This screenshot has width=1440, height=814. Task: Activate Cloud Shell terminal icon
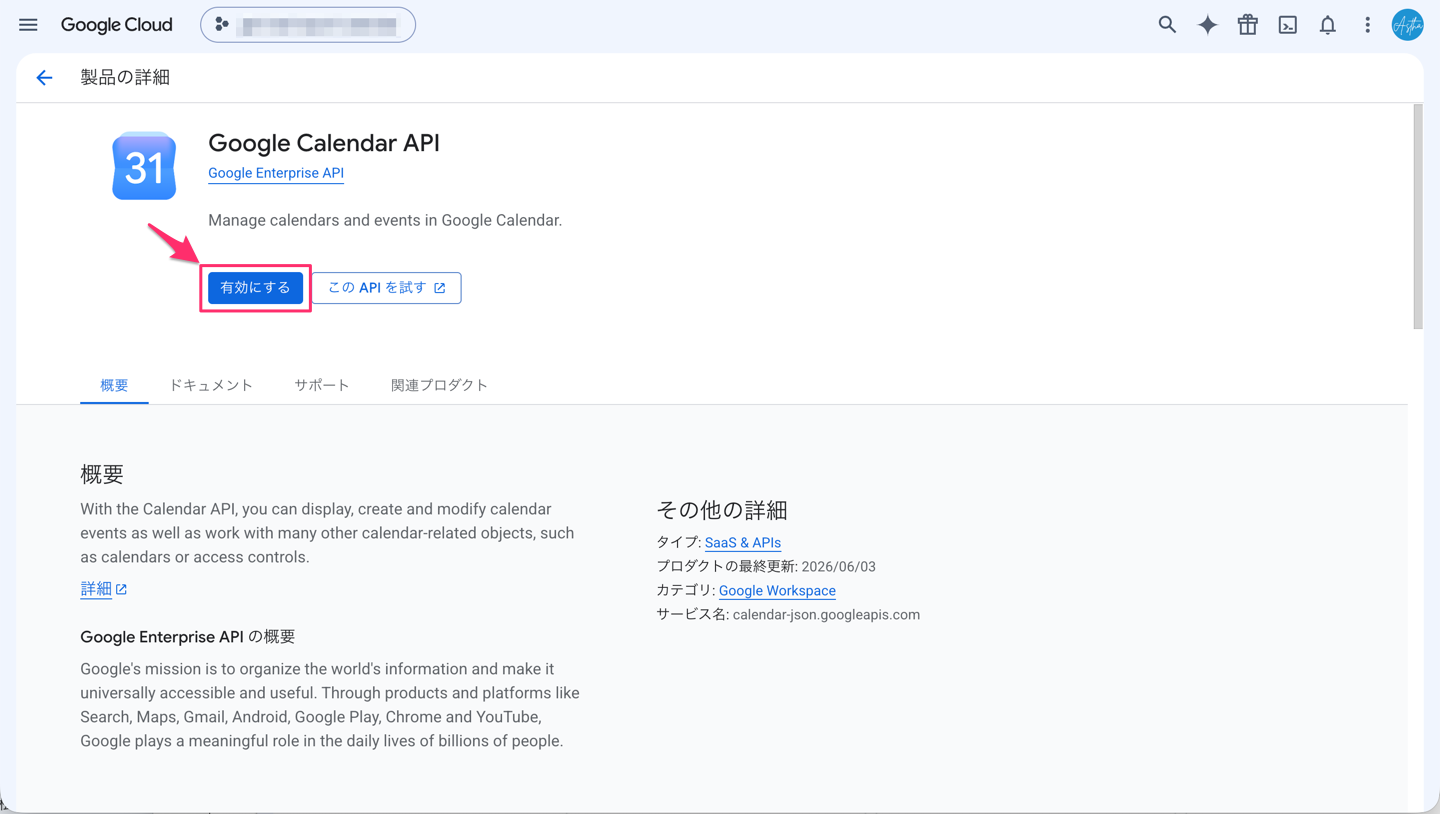1288,25
